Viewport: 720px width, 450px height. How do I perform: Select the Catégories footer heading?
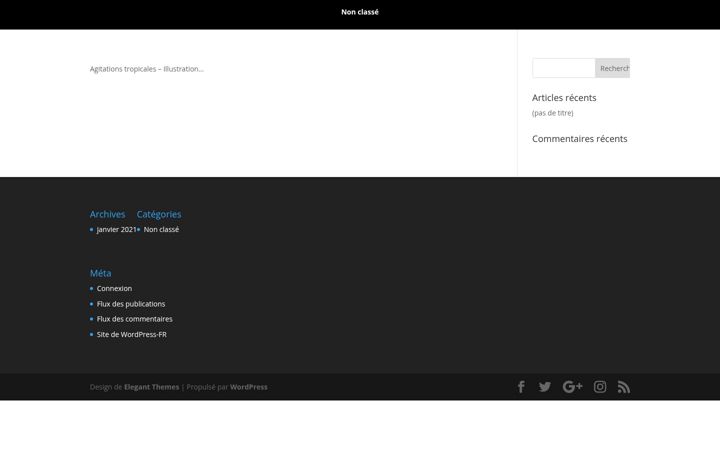tap(159, 214)
